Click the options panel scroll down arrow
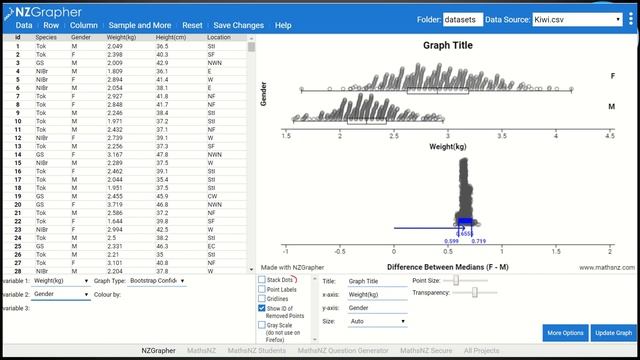640x360 pixels. (x=315, y=339)
